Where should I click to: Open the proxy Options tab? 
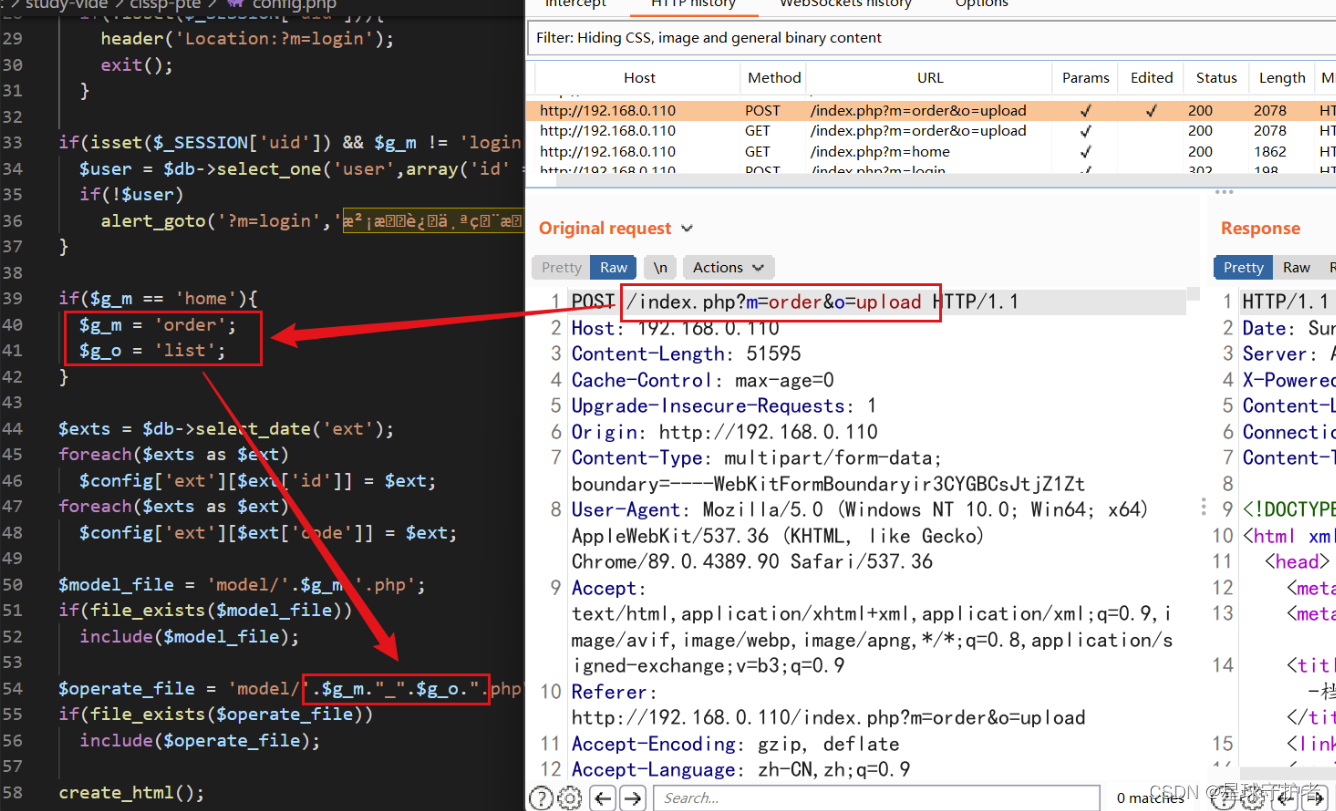[x=981, y=4]
